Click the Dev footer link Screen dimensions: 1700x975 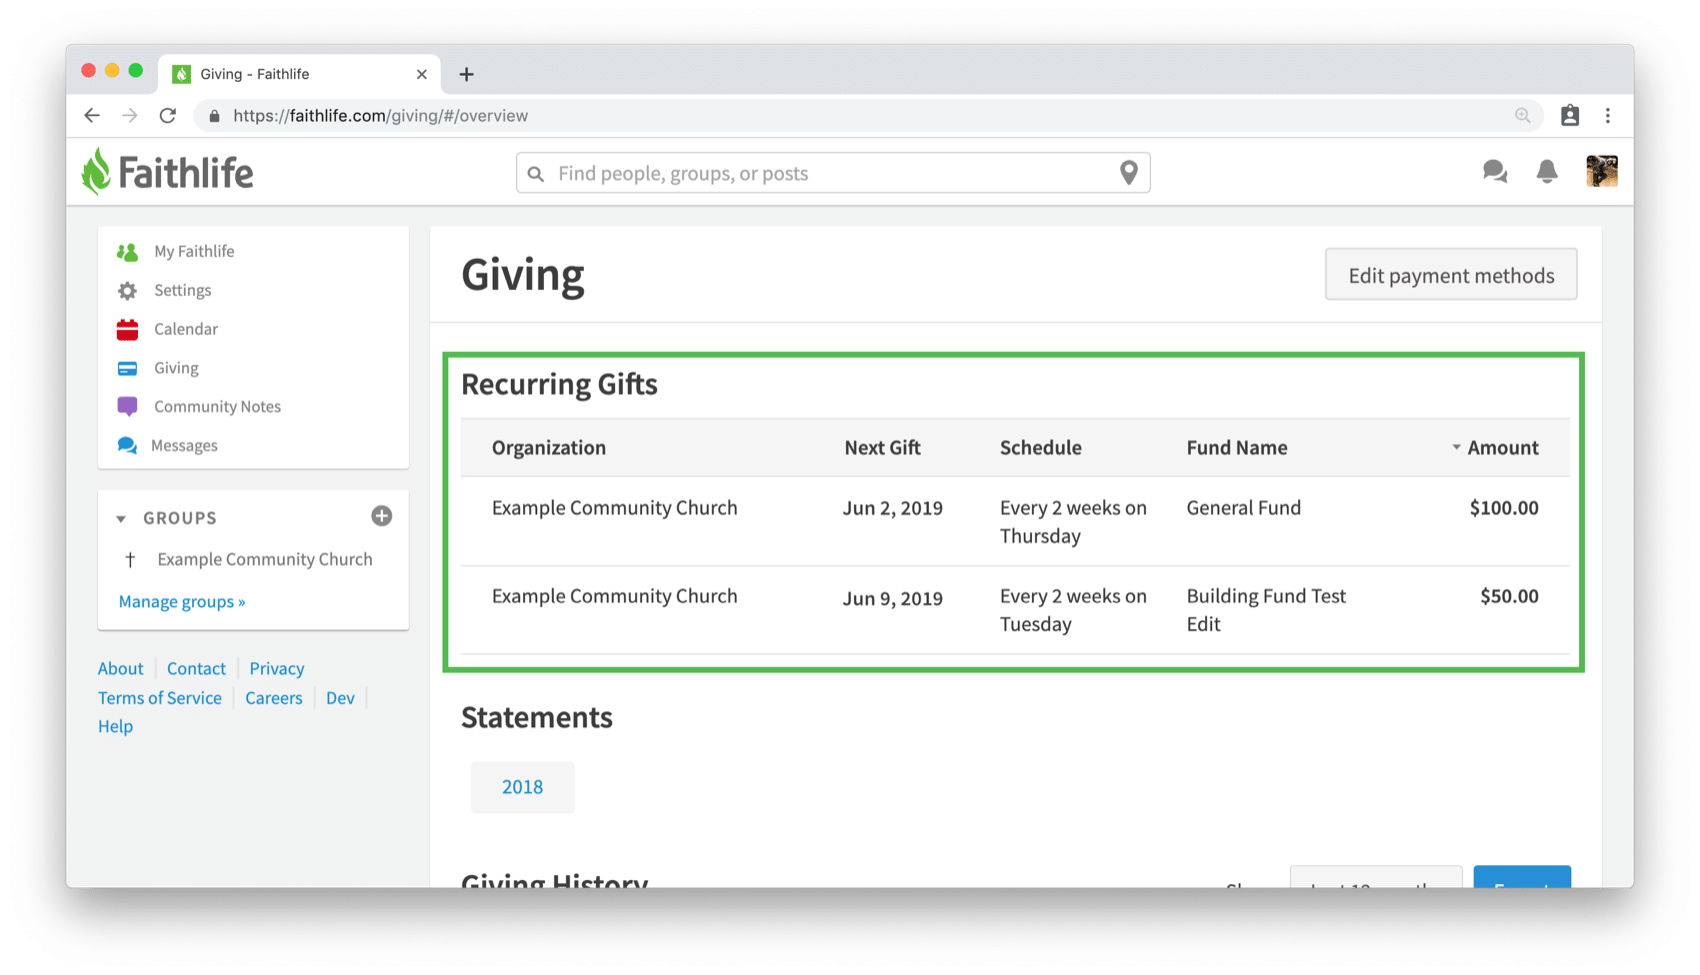coord(340,698)
